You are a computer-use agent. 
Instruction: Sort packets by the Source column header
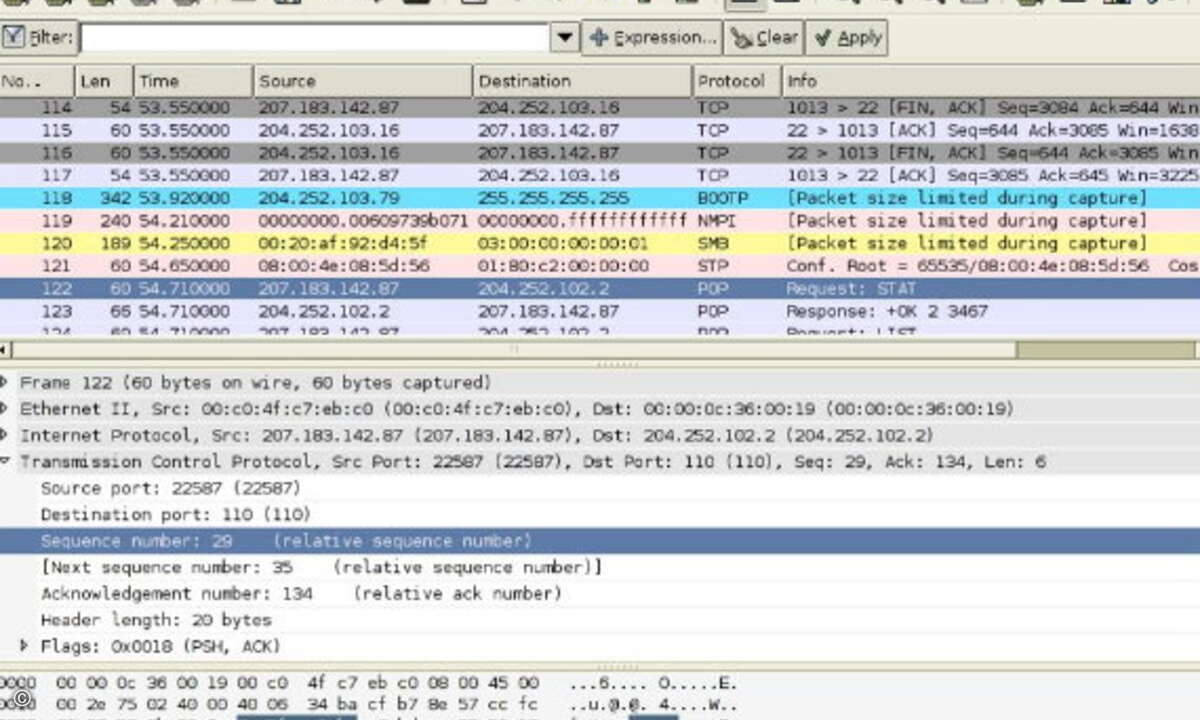(363, 81)
